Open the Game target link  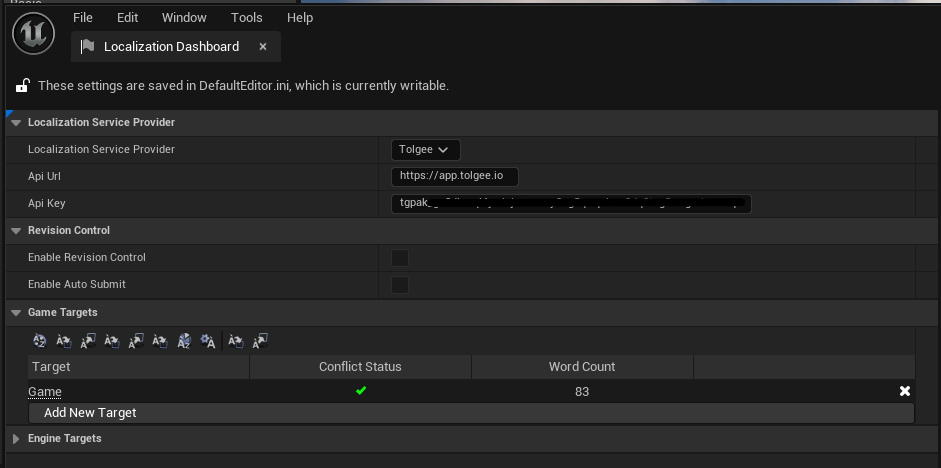(45, 392)
